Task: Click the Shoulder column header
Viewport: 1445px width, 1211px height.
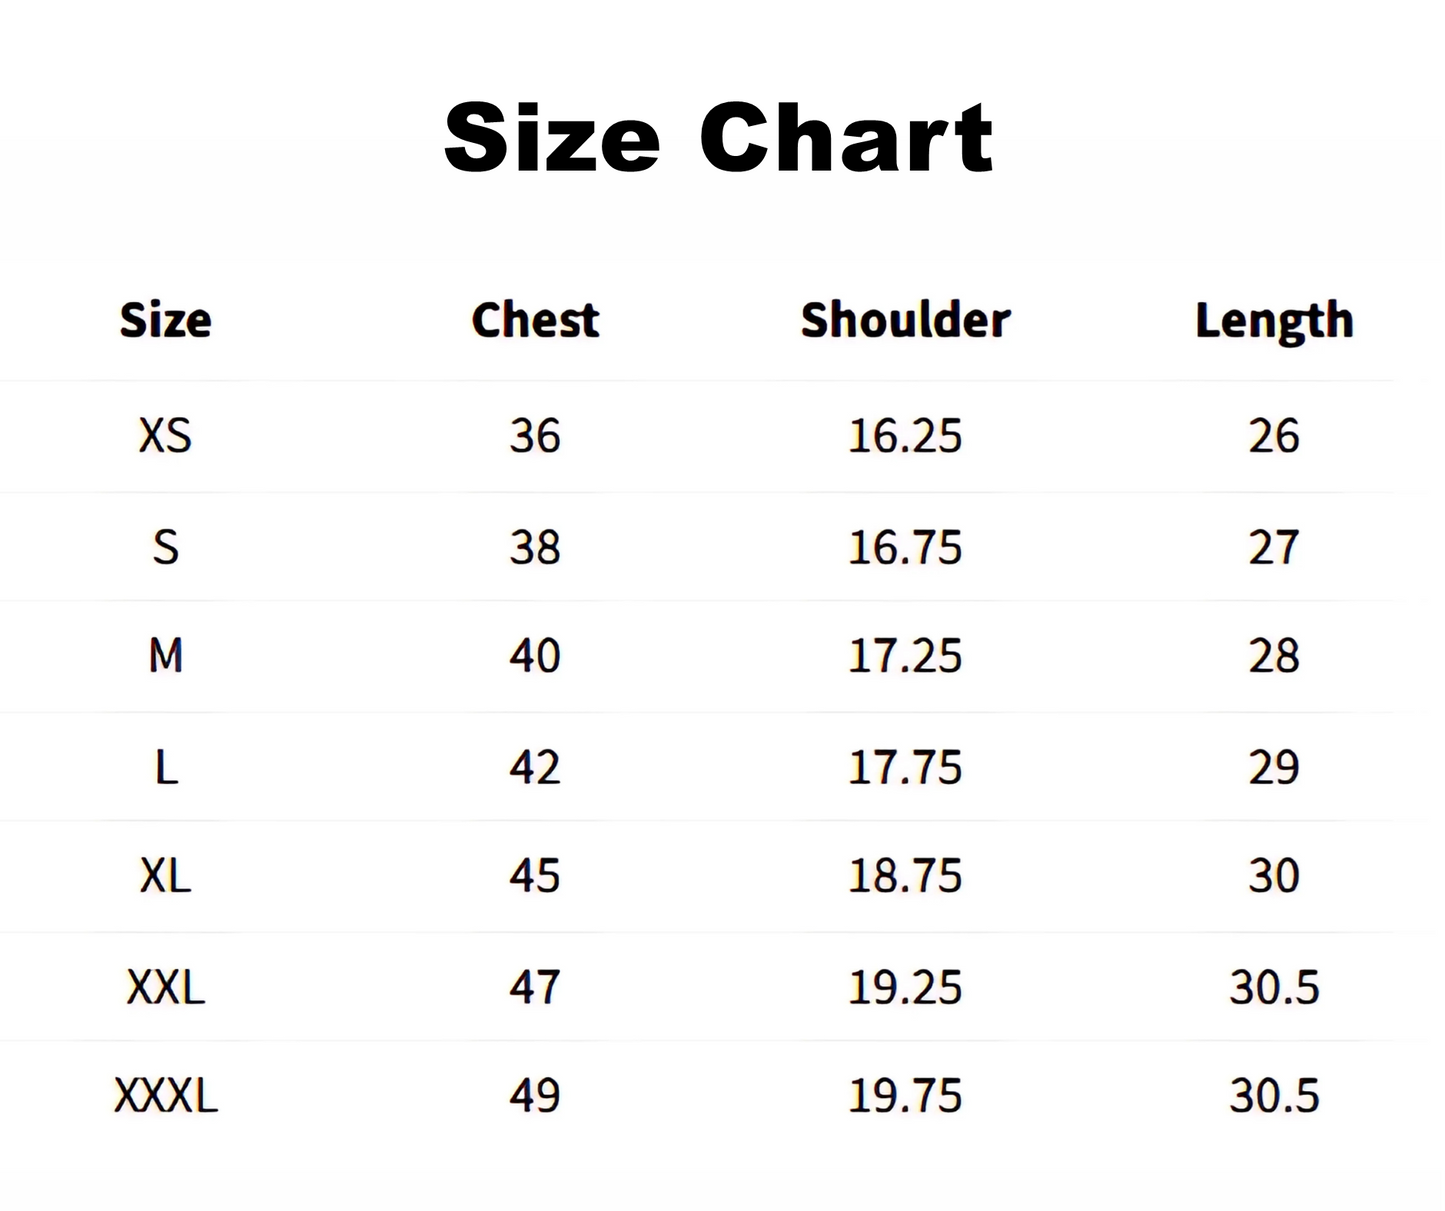Action: [905, 320]
